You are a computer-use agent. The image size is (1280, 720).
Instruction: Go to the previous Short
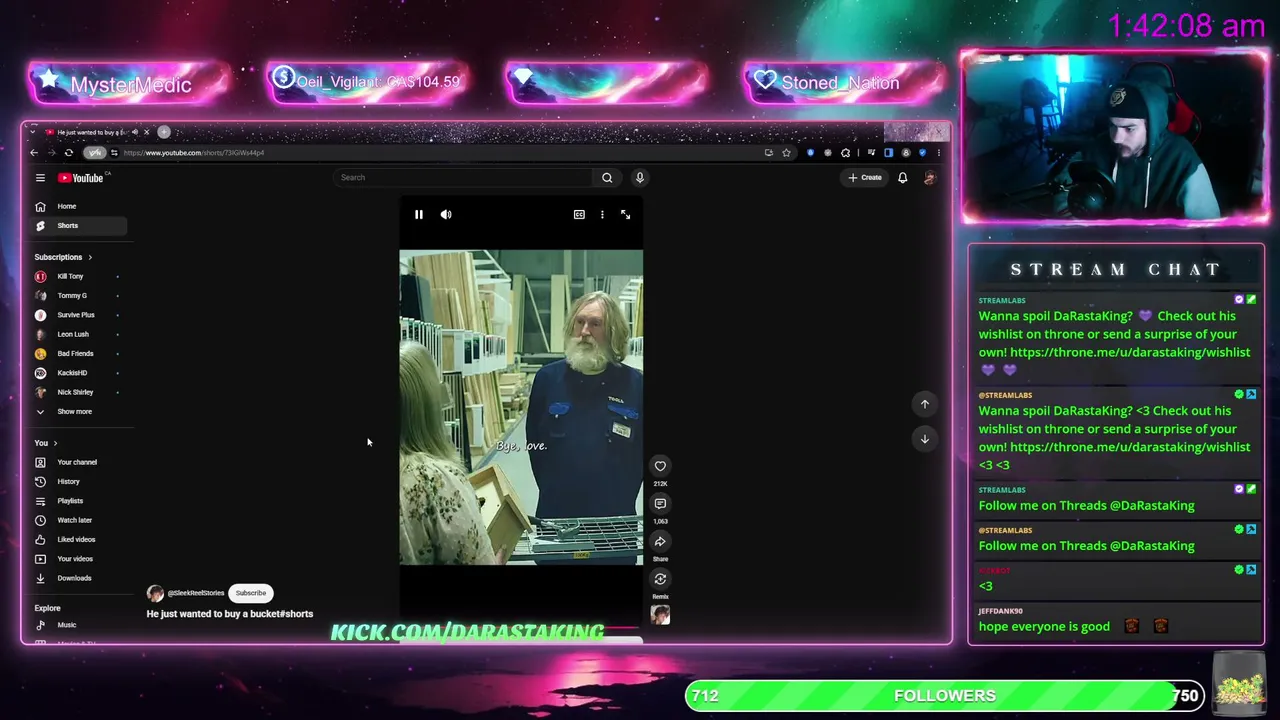tap(925, 404)
